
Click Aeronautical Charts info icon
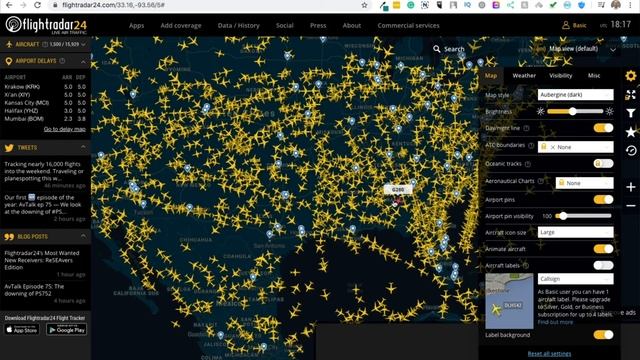[x=541, y=181]
